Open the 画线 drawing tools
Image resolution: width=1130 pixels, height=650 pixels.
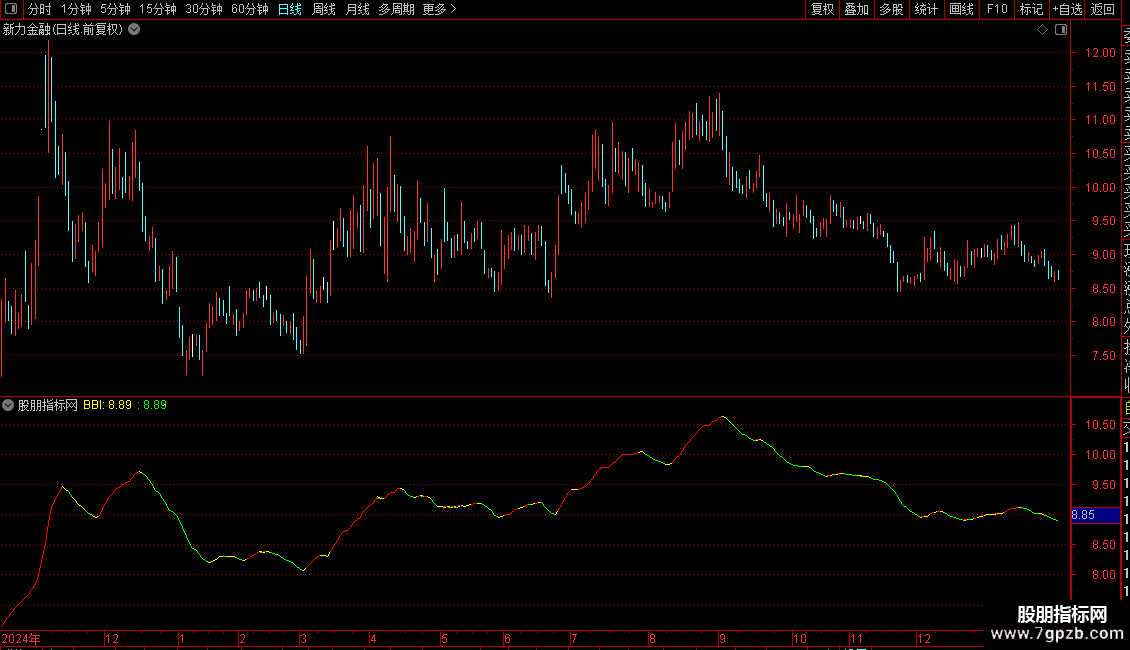[961, 9]
